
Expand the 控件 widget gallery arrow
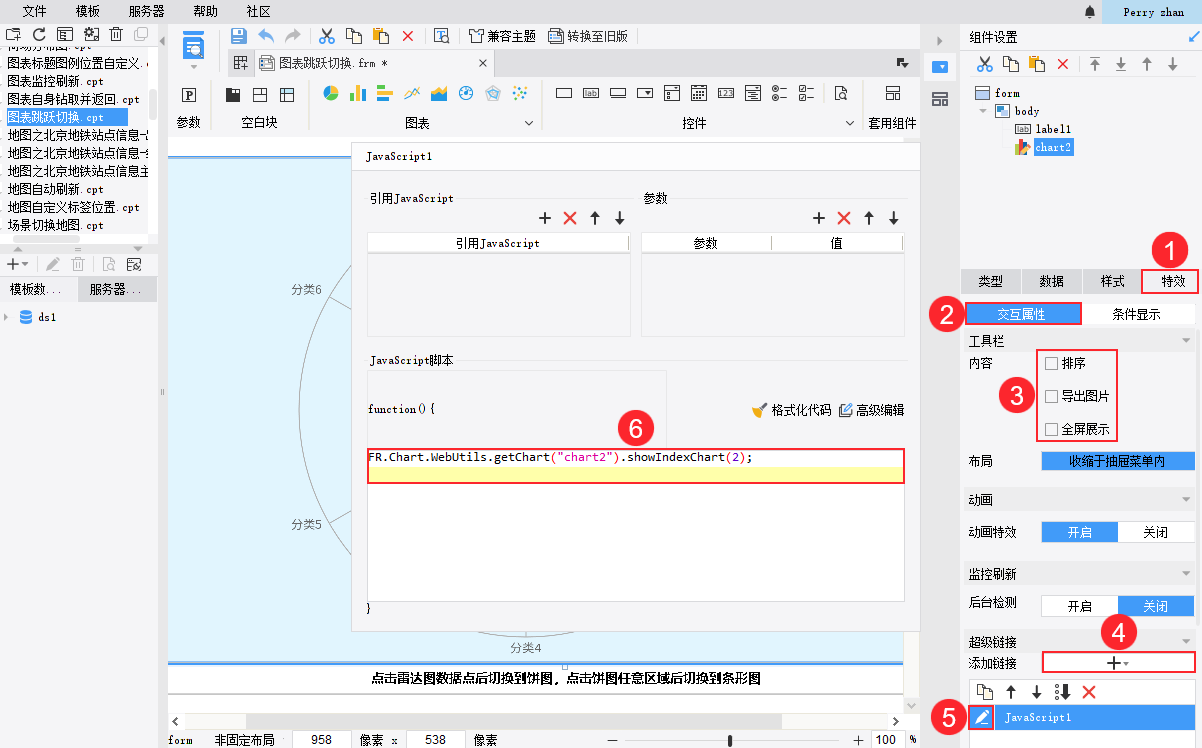(850, 123)
